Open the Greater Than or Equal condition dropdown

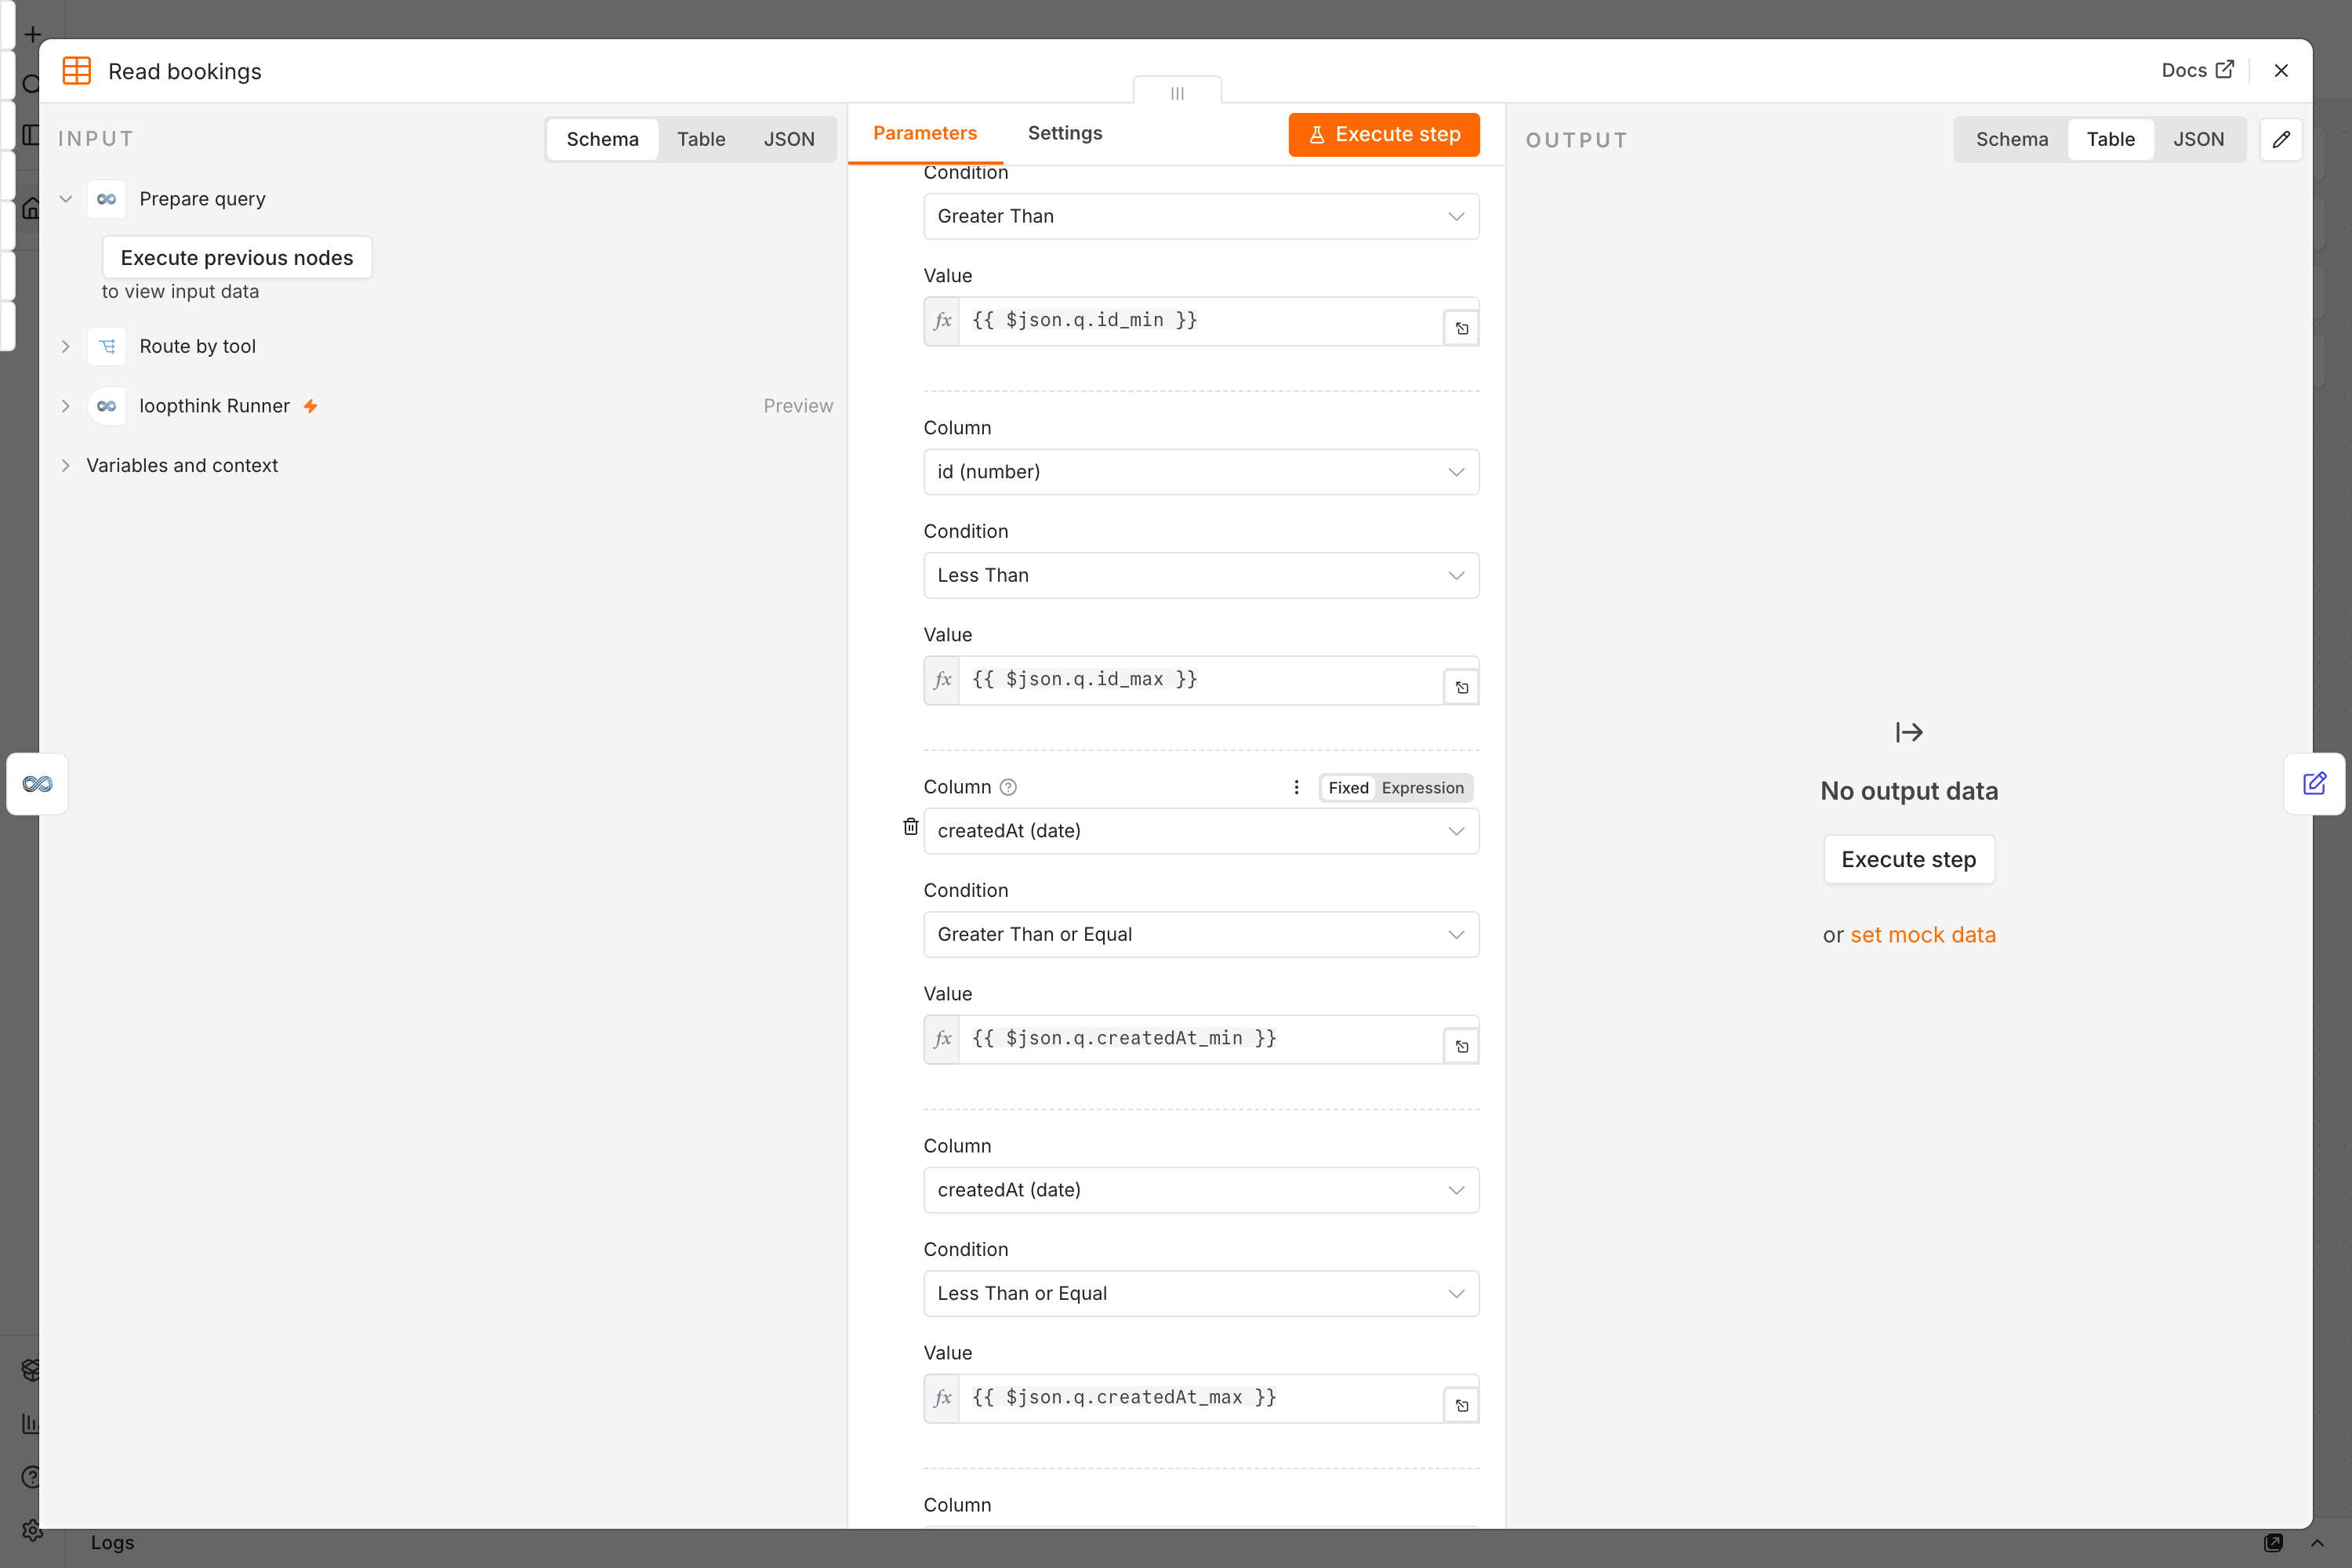pos(1201,934)
